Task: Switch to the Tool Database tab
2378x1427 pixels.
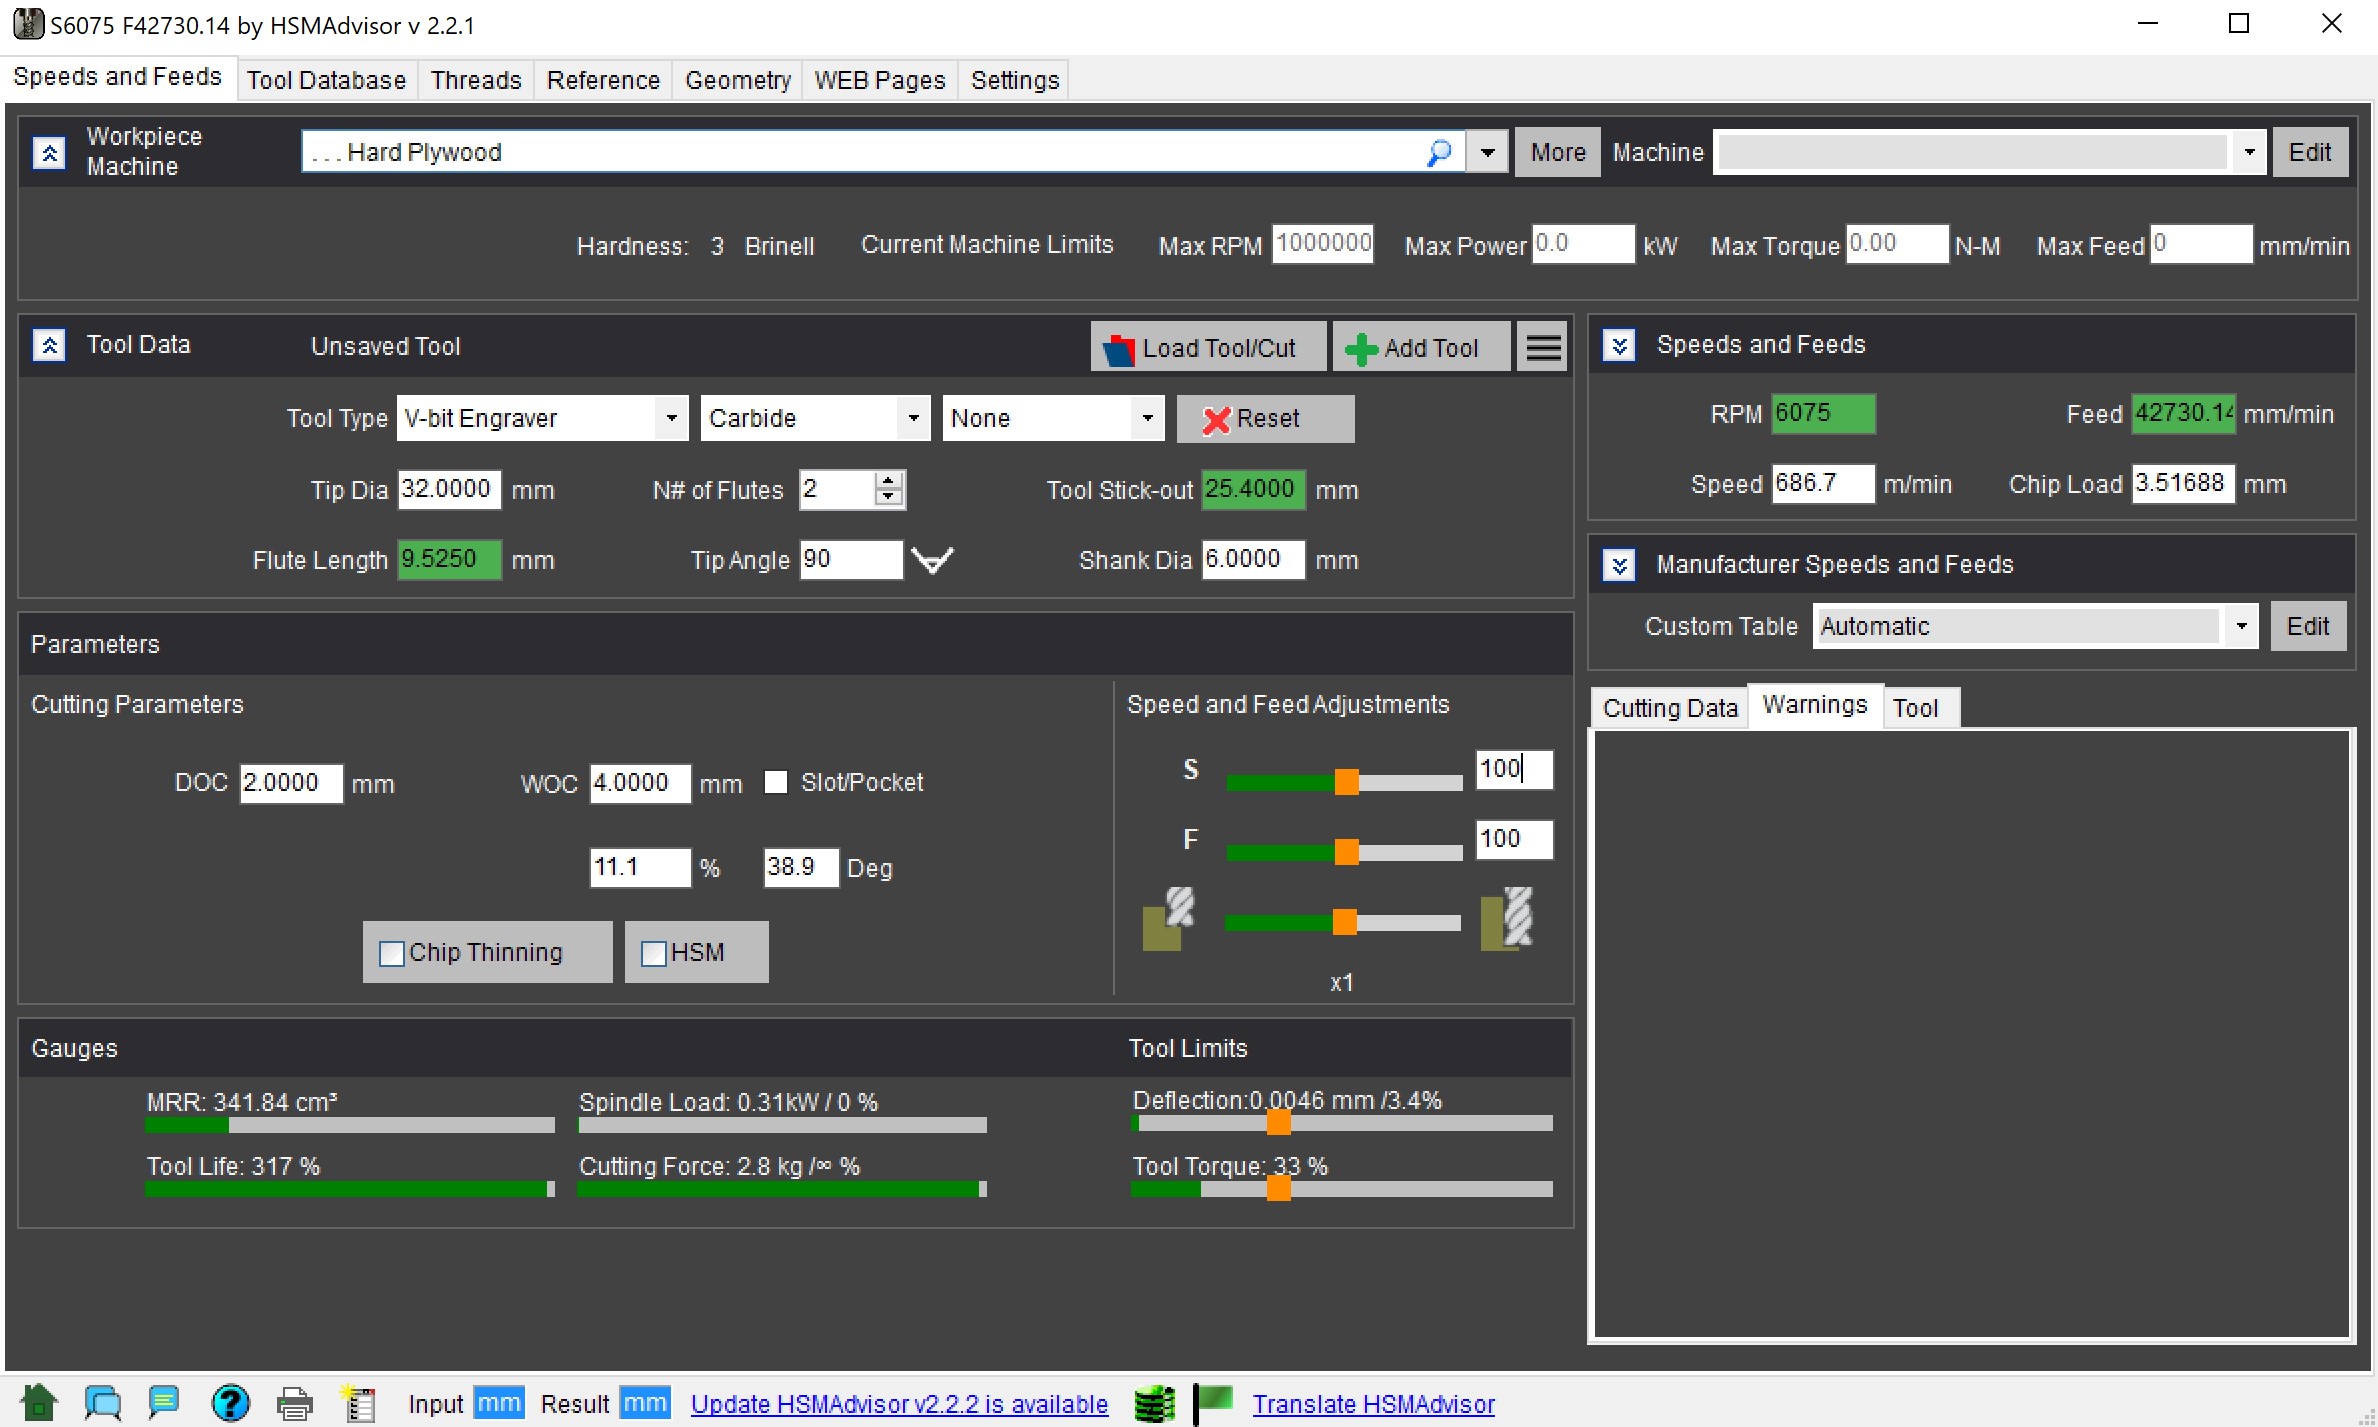Action: (x=326, y=80)
